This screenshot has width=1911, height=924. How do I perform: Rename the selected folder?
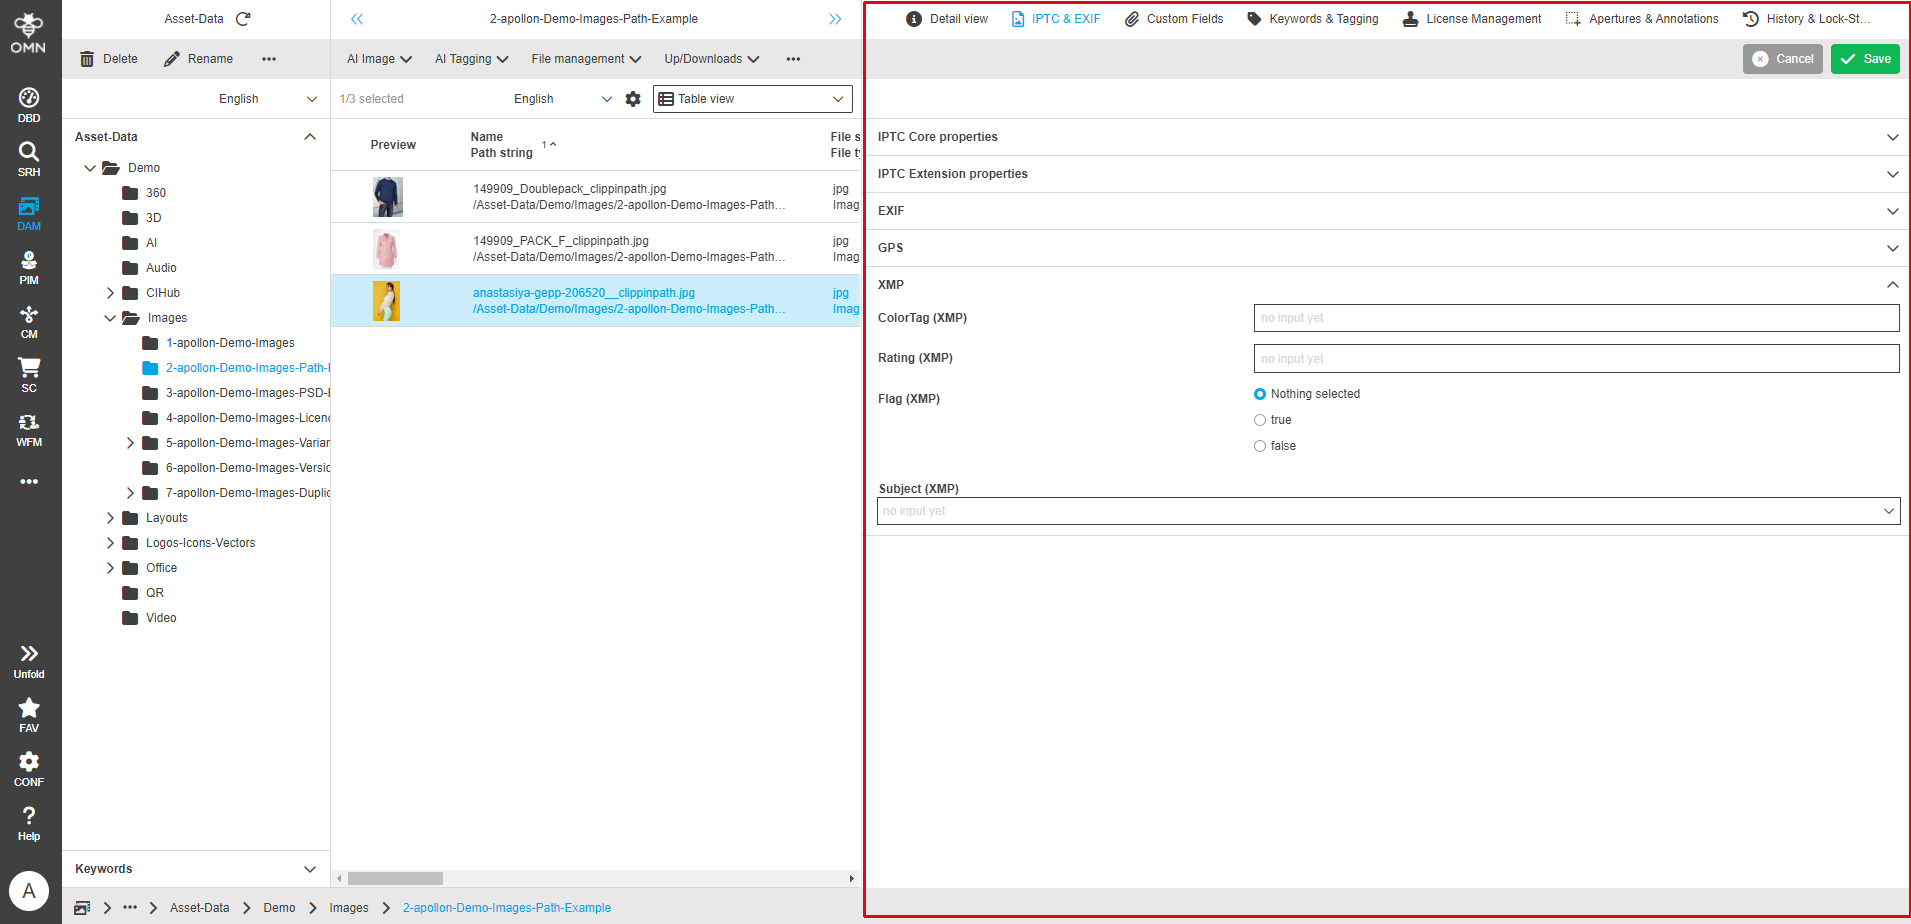click(198, 59)
